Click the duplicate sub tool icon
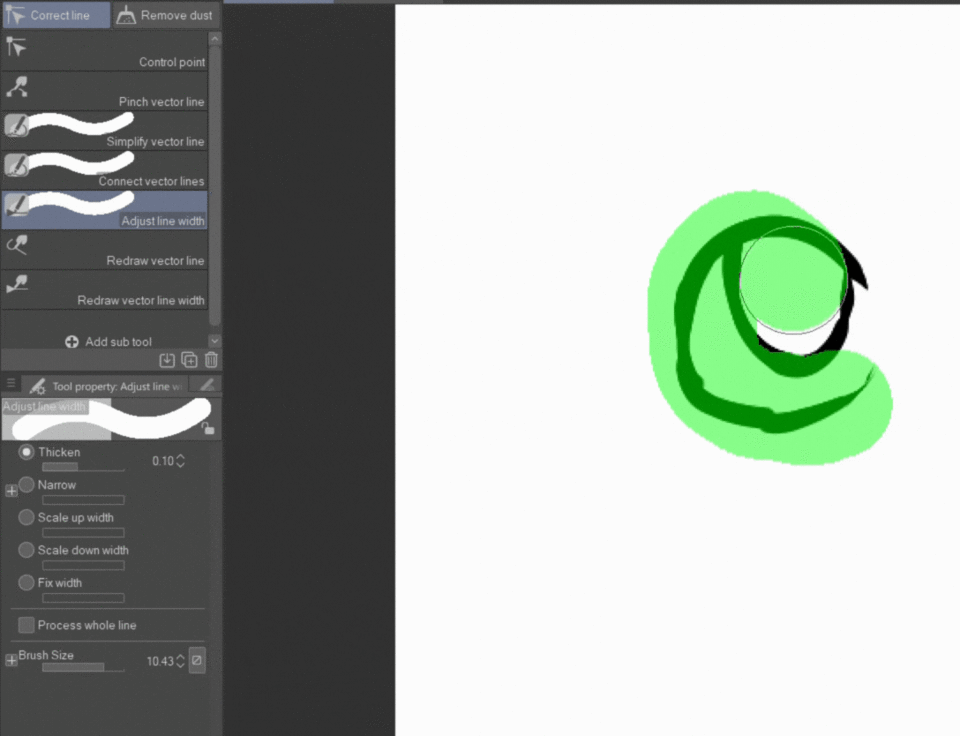960x736 pixels. tap(189, 360)
